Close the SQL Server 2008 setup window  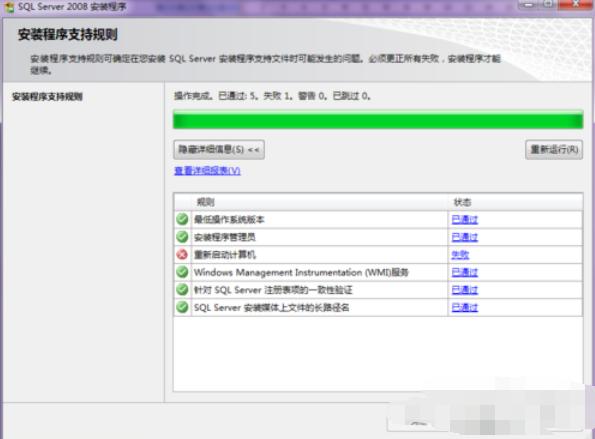pyautogui.click(x=576, y=4)
